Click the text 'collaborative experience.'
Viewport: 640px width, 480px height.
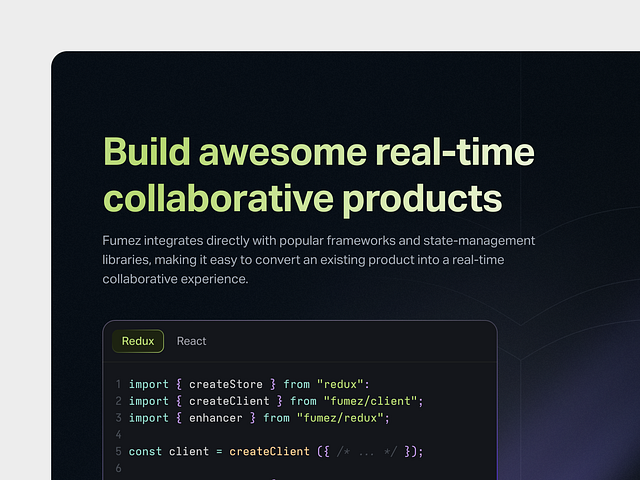click(175, 279)
